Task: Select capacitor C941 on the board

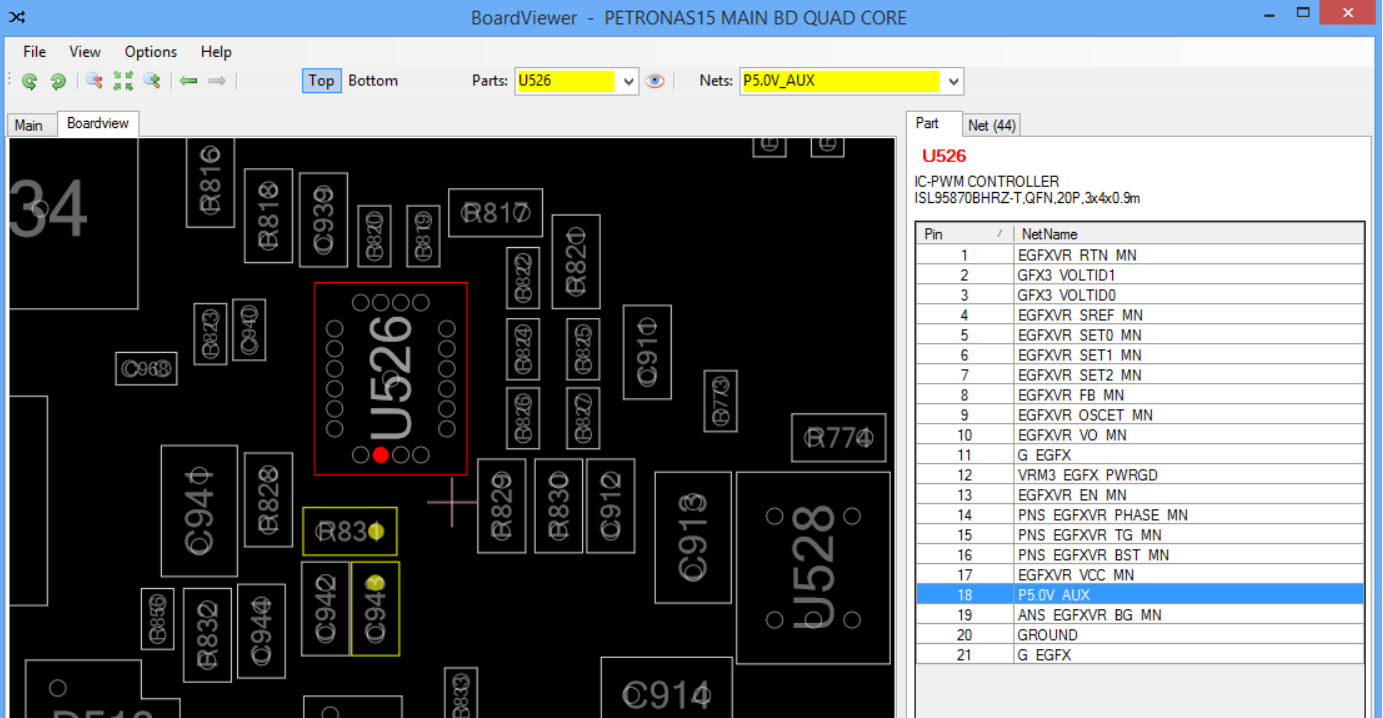Action: pos(200,511)
